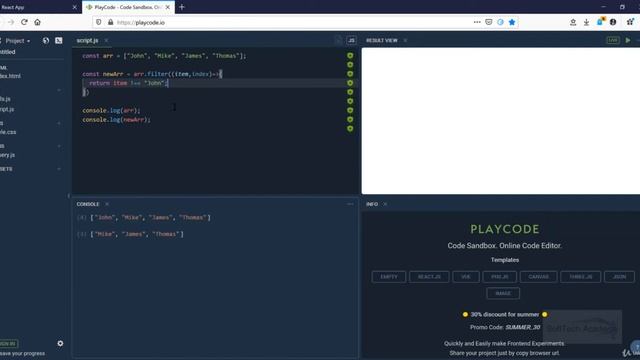Choose the CANVAS template
Screen dimensions: 640x360
tap(538, 277)
